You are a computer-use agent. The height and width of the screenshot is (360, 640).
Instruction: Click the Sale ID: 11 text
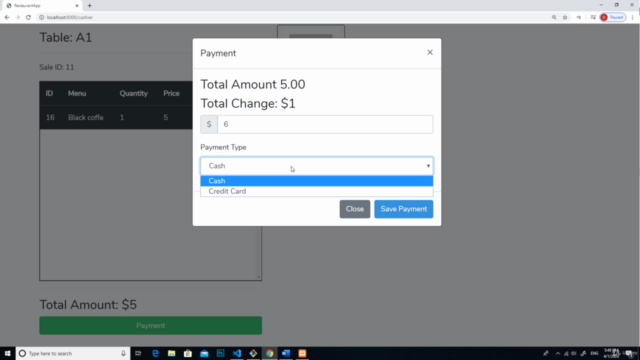point(57,67)
